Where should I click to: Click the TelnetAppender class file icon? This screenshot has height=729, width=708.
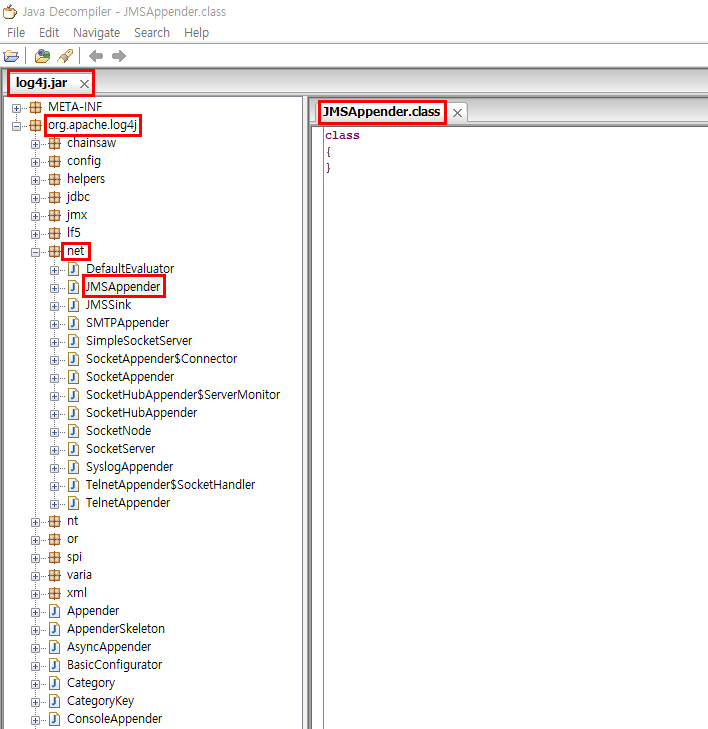click(73, 503)
